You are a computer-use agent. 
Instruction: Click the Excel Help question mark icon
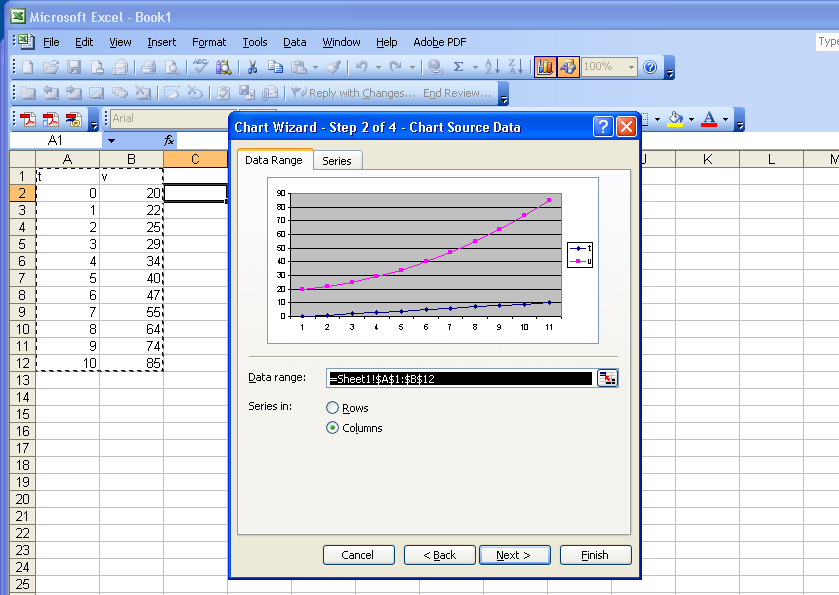[x=650, y=67]
